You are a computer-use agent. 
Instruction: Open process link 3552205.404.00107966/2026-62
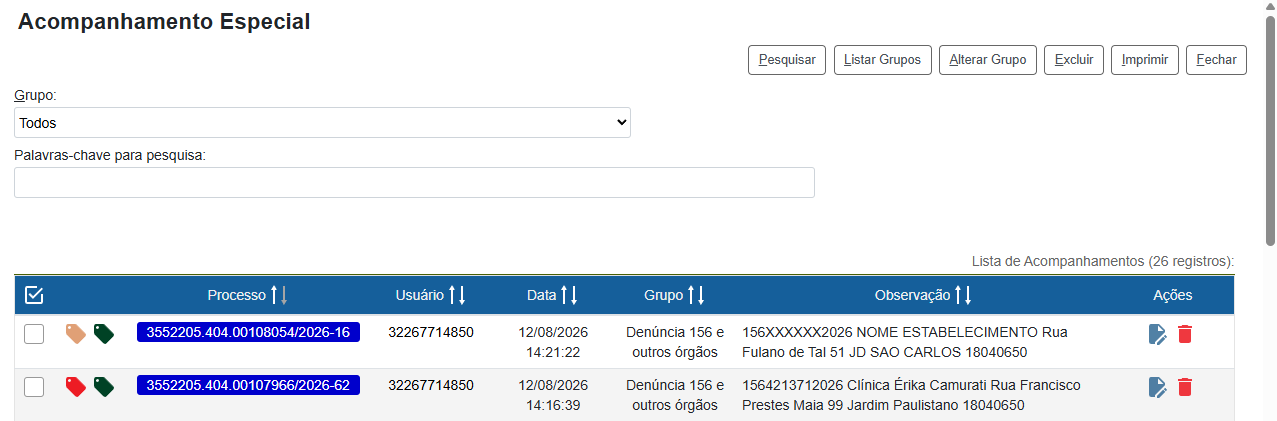tap(248, 385)
